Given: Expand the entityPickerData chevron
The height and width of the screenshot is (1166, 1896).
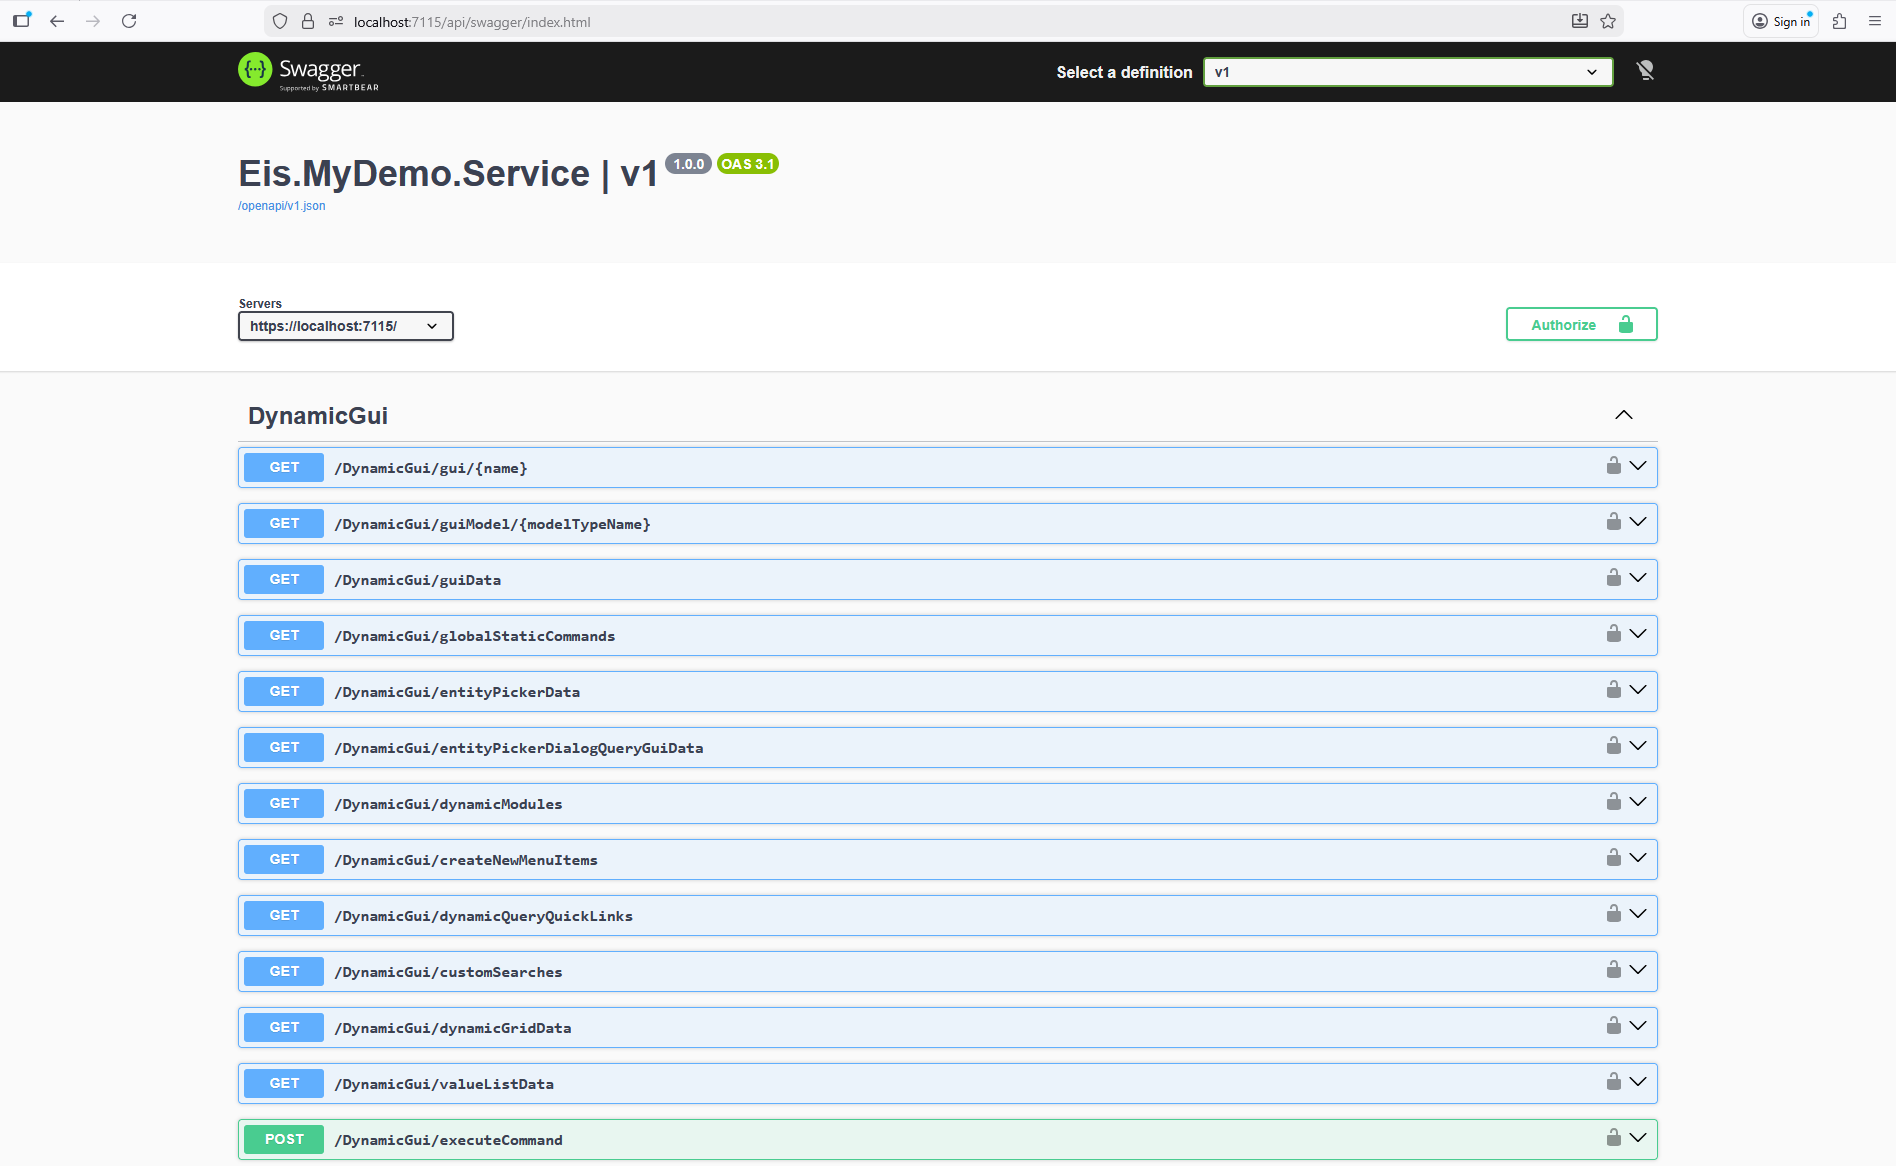Looking at the screenshot, I should coord(1638,690).
